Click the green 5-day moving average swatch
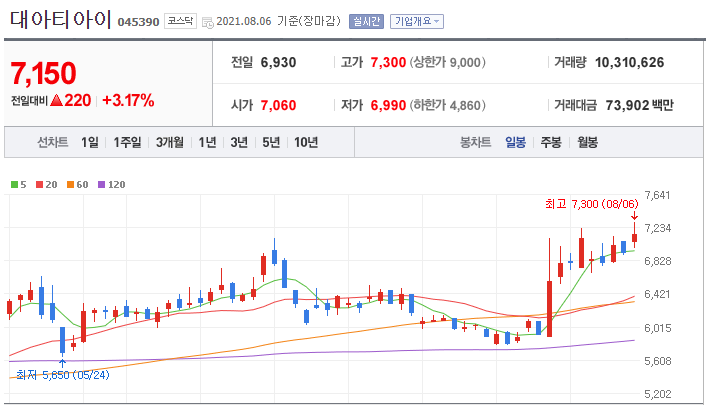The height and width of the screenshot is (405, 706). (14, 184)
